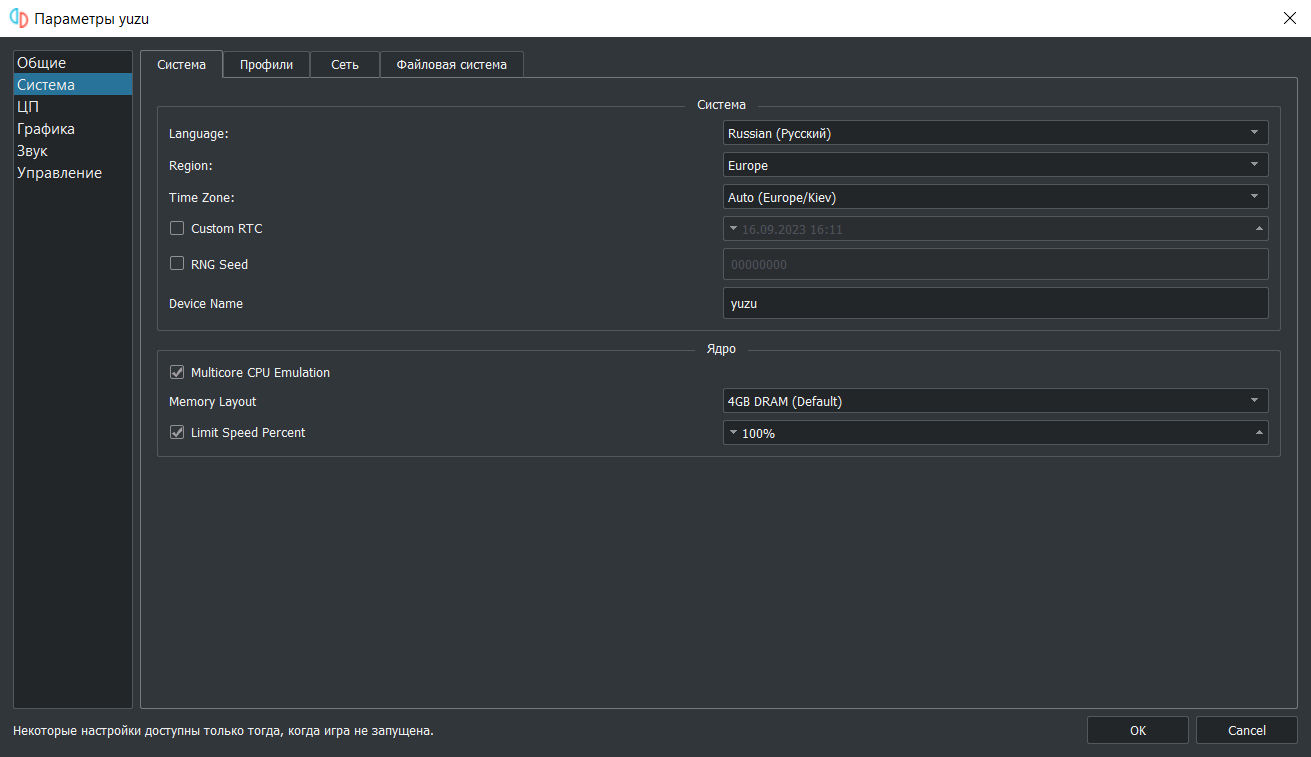The width and height of the screenshot is (1311, 757).
Task: Click the Memory Layout label text
Action: point(212,401)
